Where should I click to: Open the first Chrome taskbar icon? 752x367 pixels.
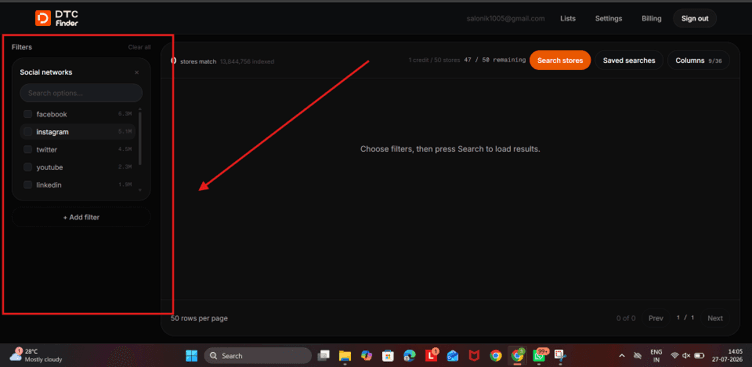click(495, 355)
